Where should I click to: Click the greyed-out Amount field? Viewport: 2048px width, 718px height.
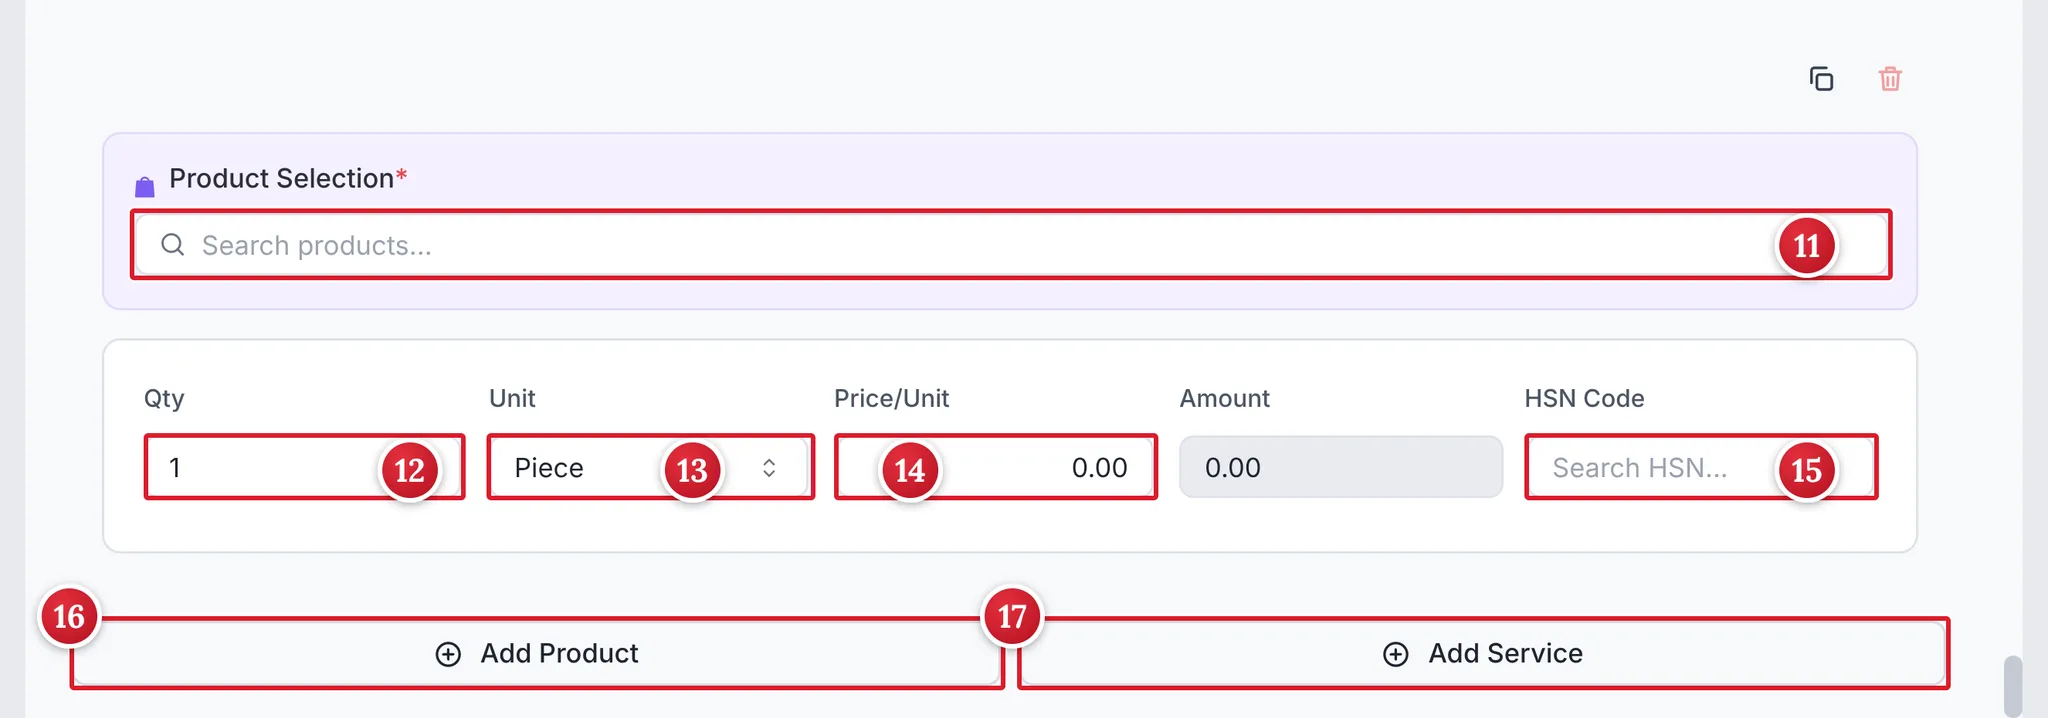1341,467
